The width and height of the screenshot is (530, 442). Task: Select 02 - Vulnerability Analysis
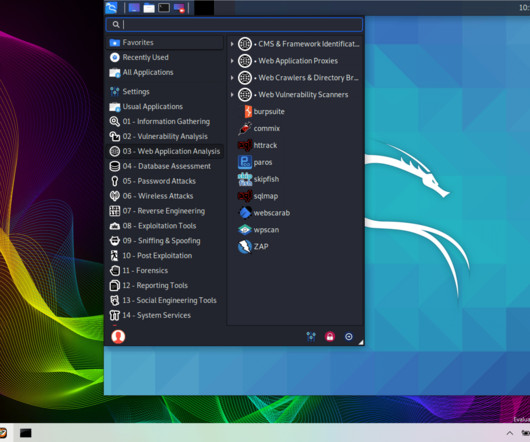(x=165, y=136)
